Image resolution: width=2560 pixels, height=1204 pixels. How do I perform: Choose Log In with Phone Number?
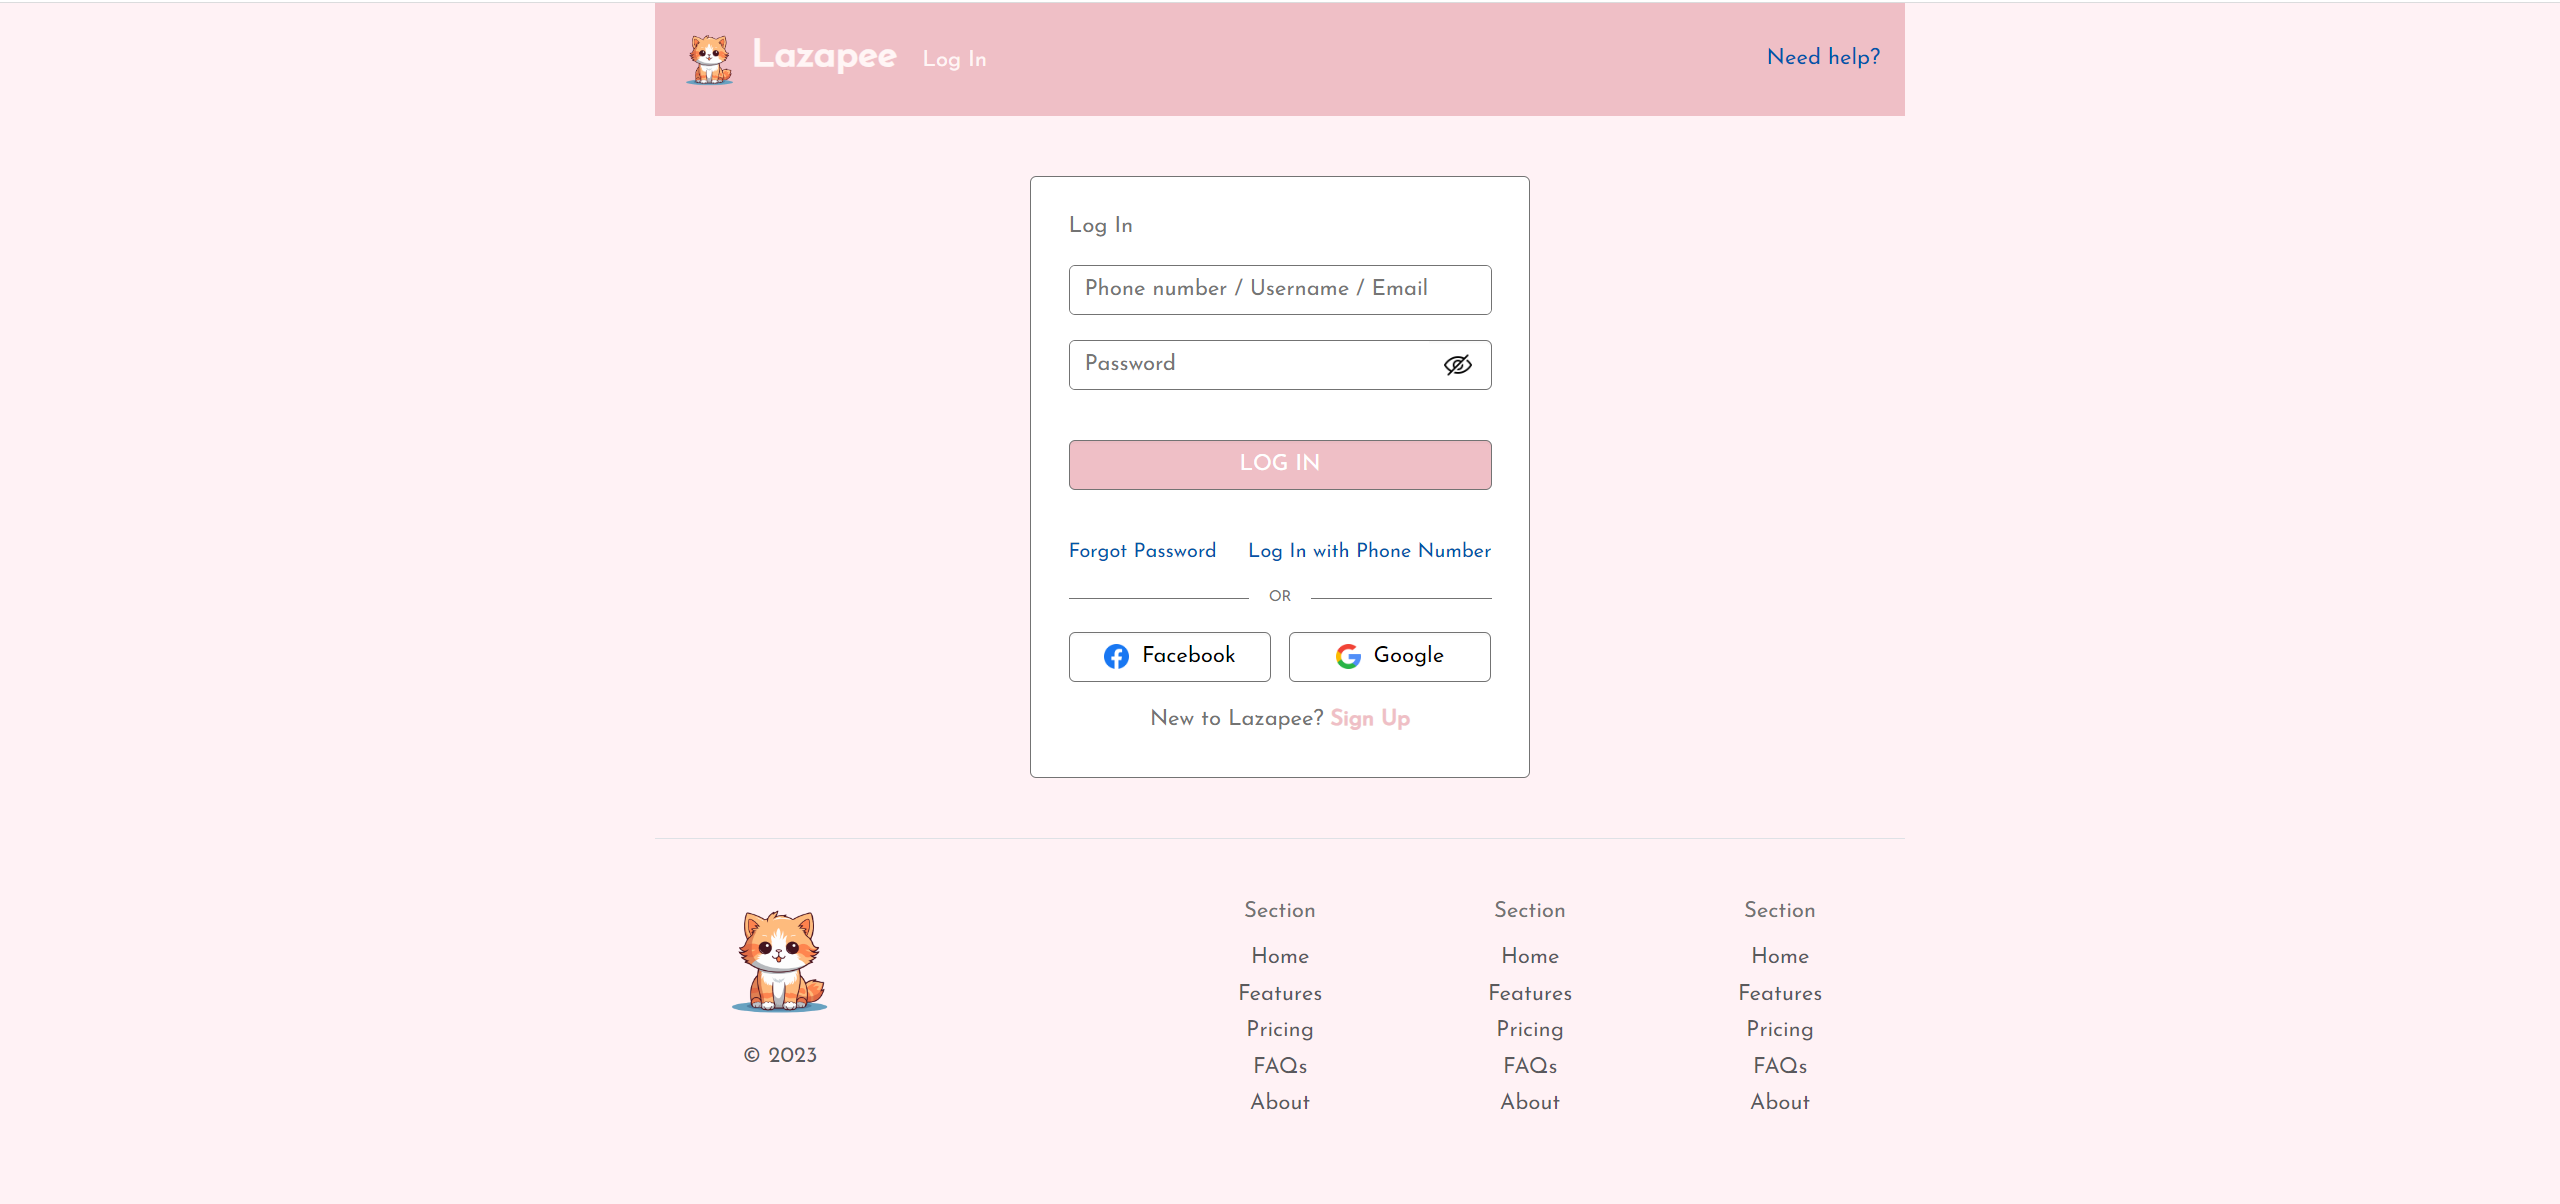[x=1369, y=551]
